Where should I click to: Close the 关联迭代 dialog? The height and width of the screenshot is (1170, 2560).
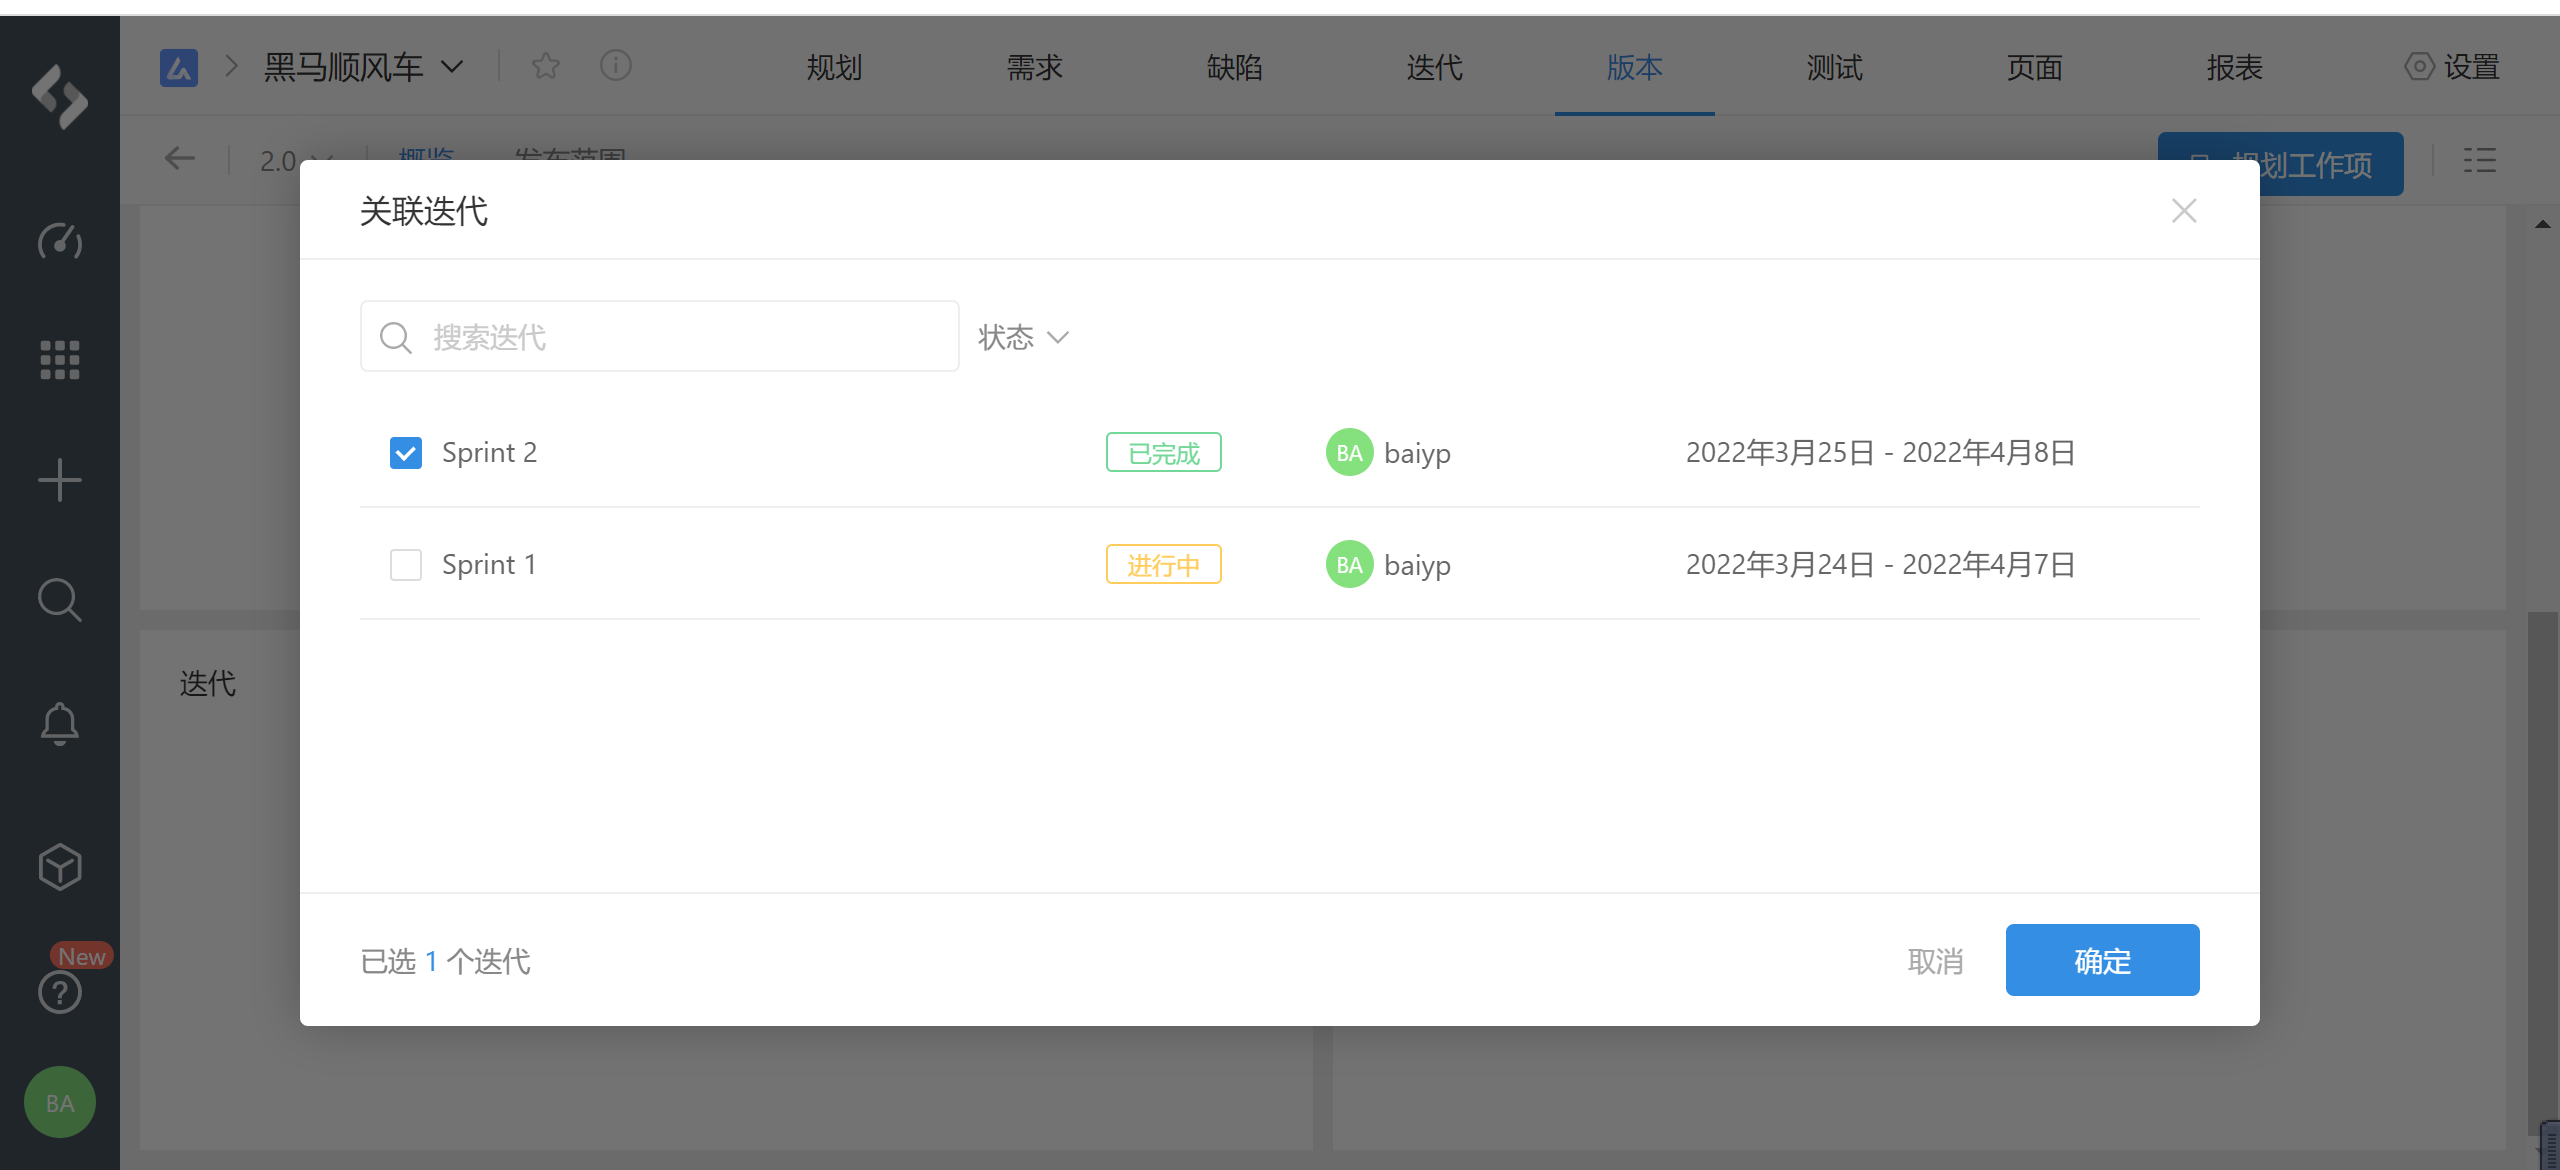pyautogui.click(x=2184, y=211)
